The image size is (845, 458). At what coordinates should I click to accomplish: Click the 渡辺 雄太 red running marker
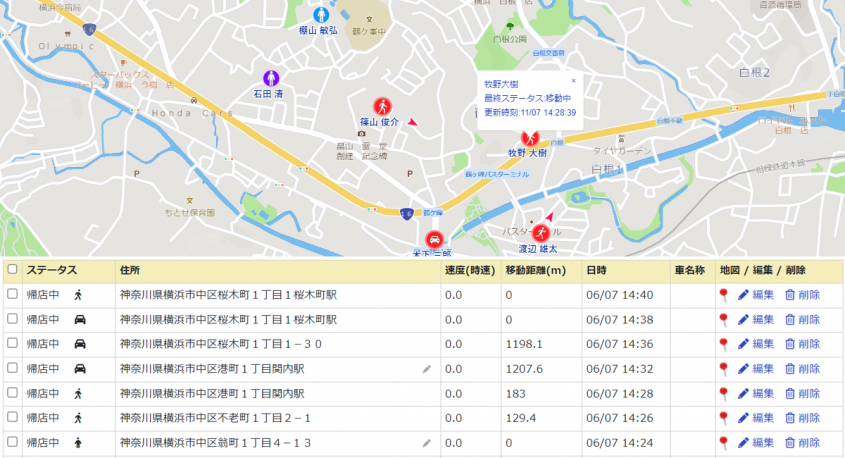coord(541,233)
